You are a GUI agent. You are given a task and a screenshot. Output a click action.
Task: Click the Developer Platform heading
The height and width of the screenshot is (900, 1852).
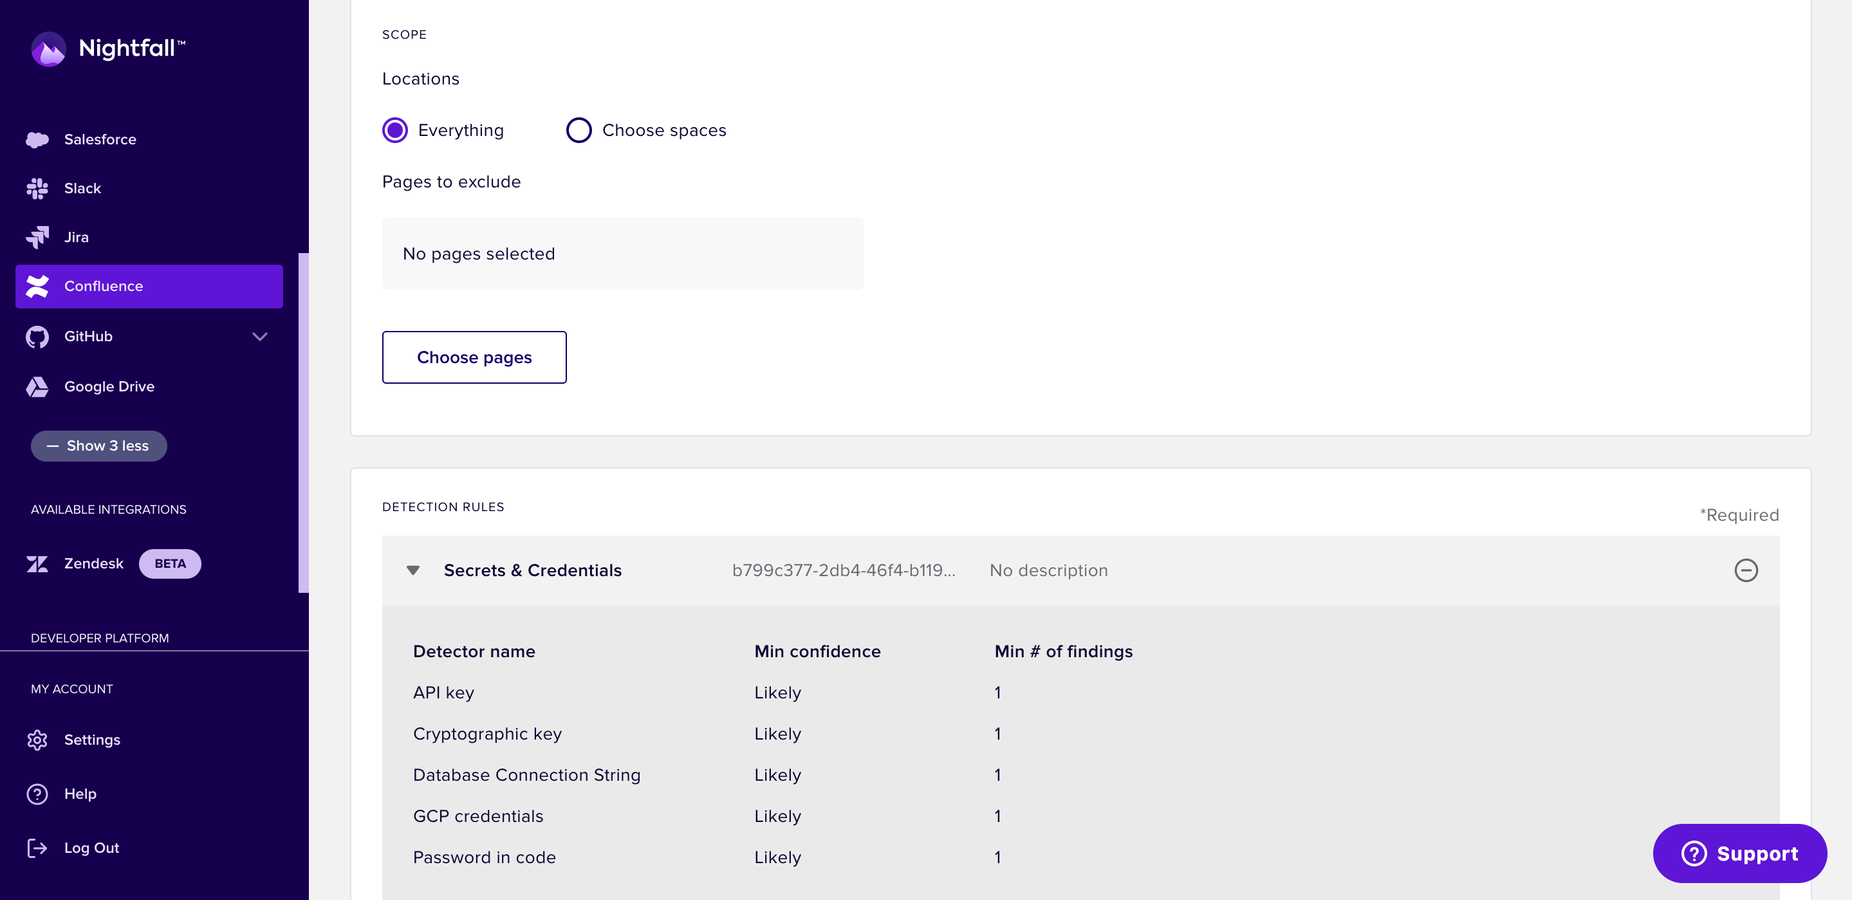(x=100, y=638)
